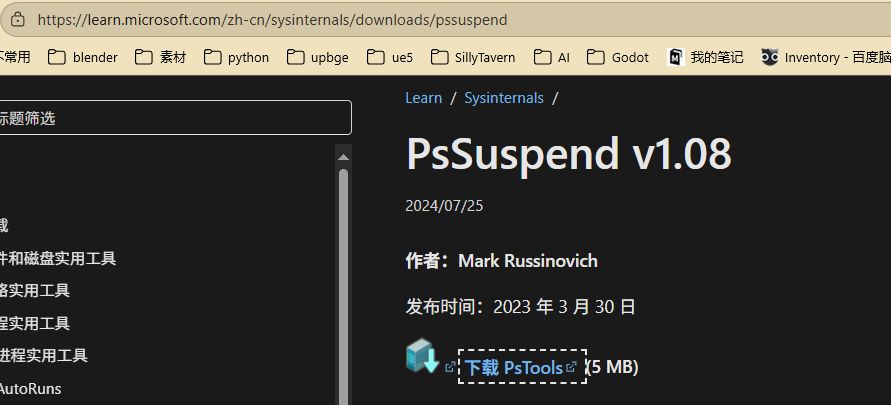Open the python bookmark folder
Screen dimensions: 891x405
tap(237, 57)
